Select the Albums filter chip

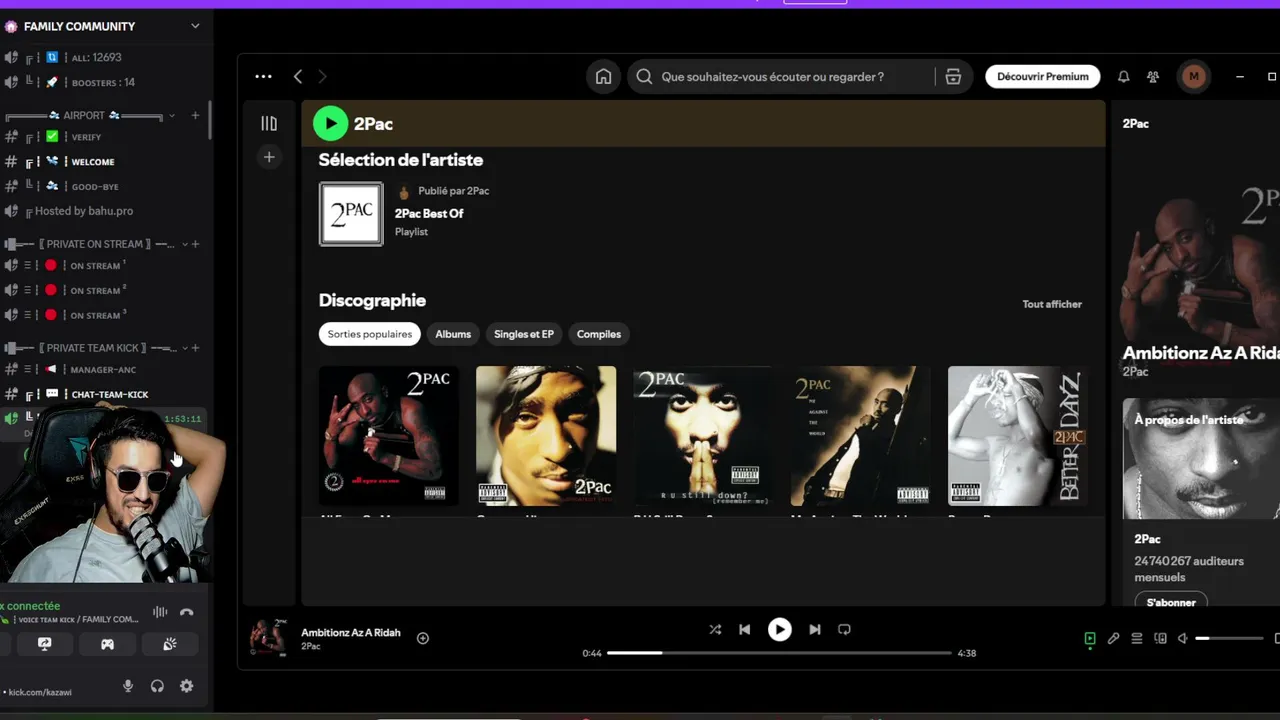pyautogui.click(x=453, y=334)
